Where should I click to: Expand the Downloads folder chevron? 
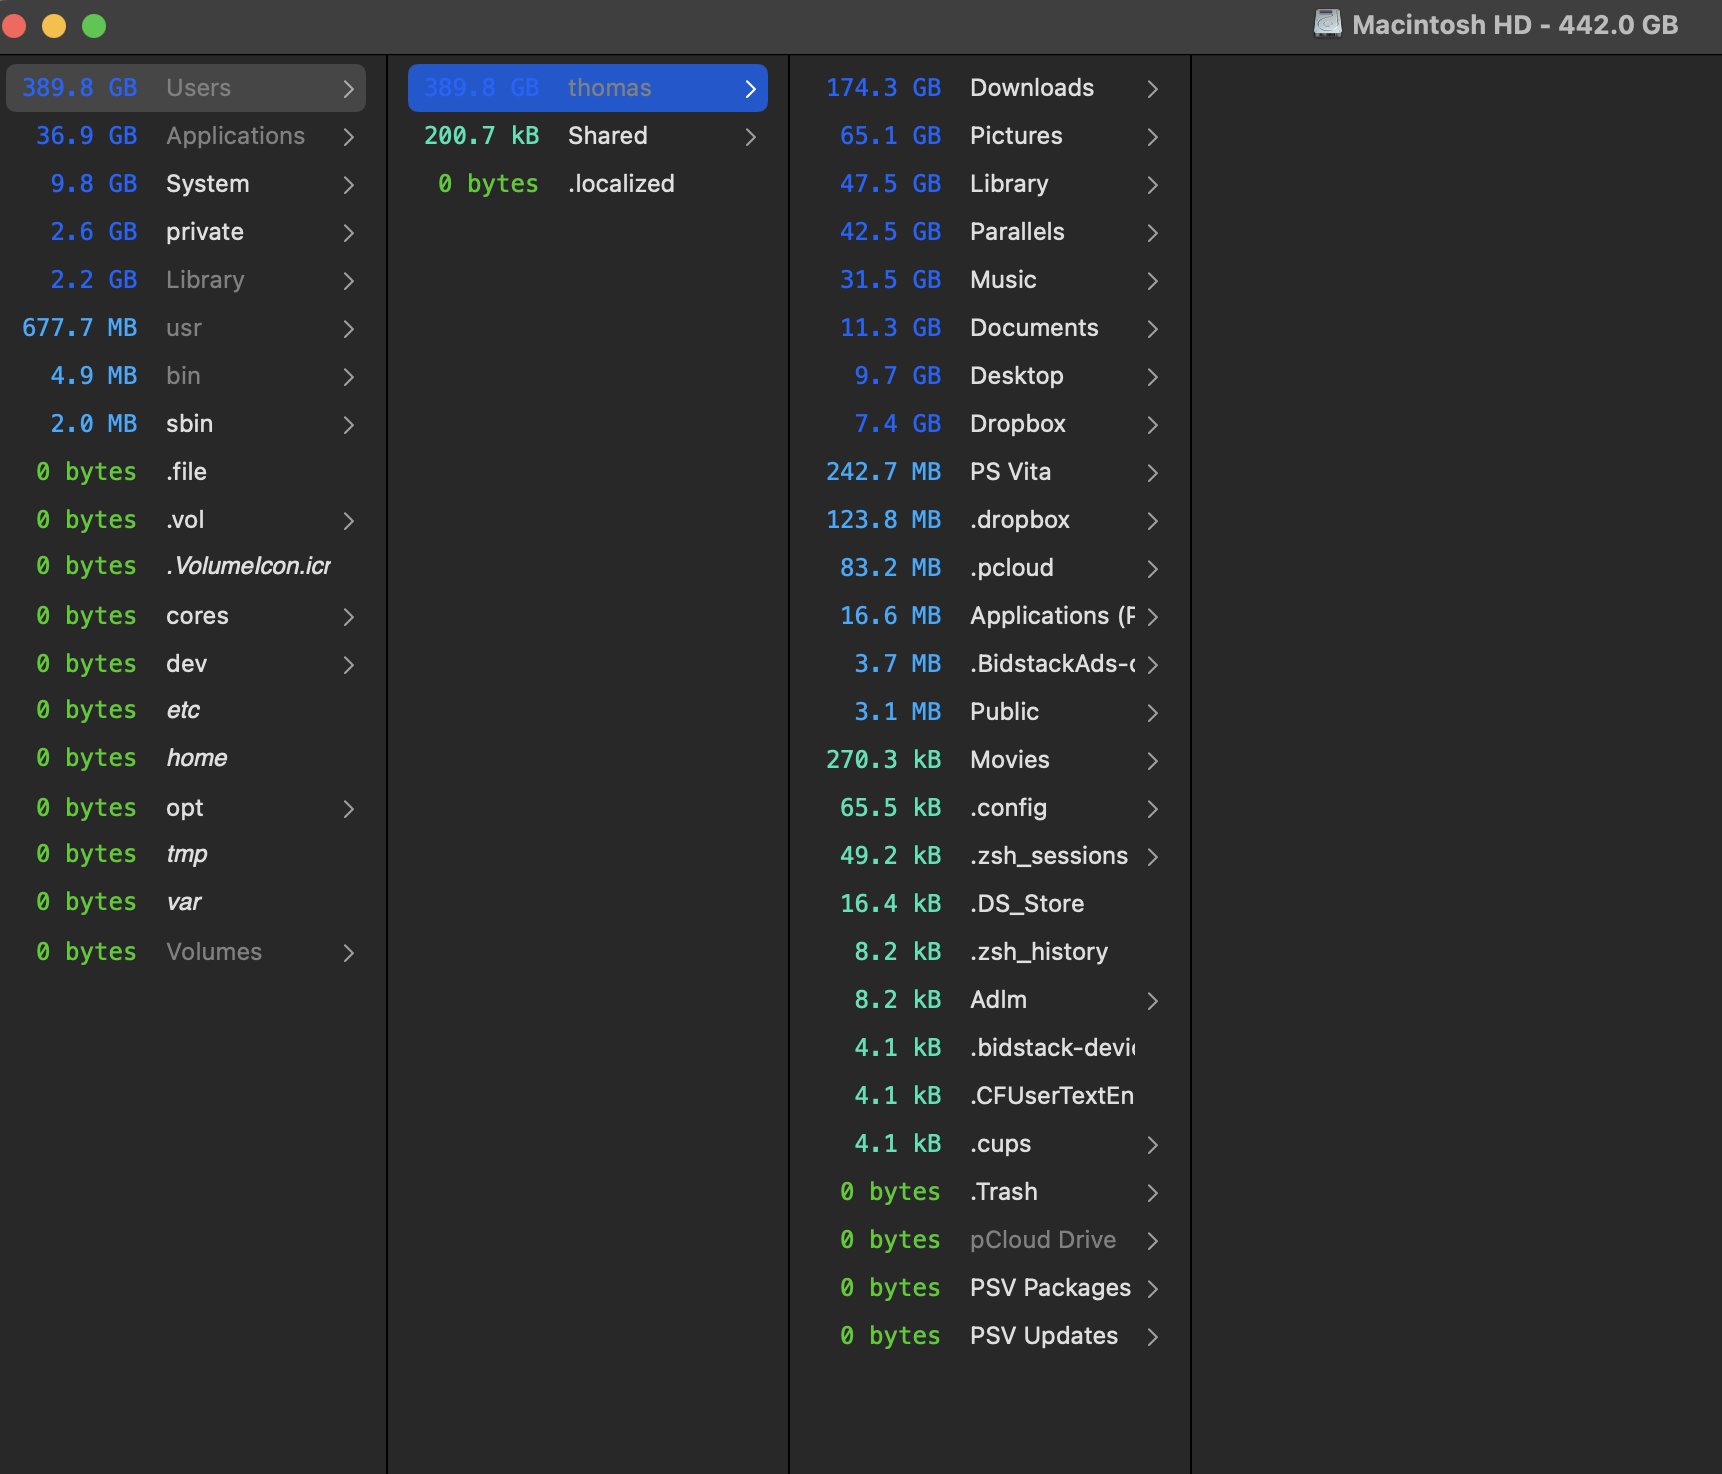coord(1152,89)
